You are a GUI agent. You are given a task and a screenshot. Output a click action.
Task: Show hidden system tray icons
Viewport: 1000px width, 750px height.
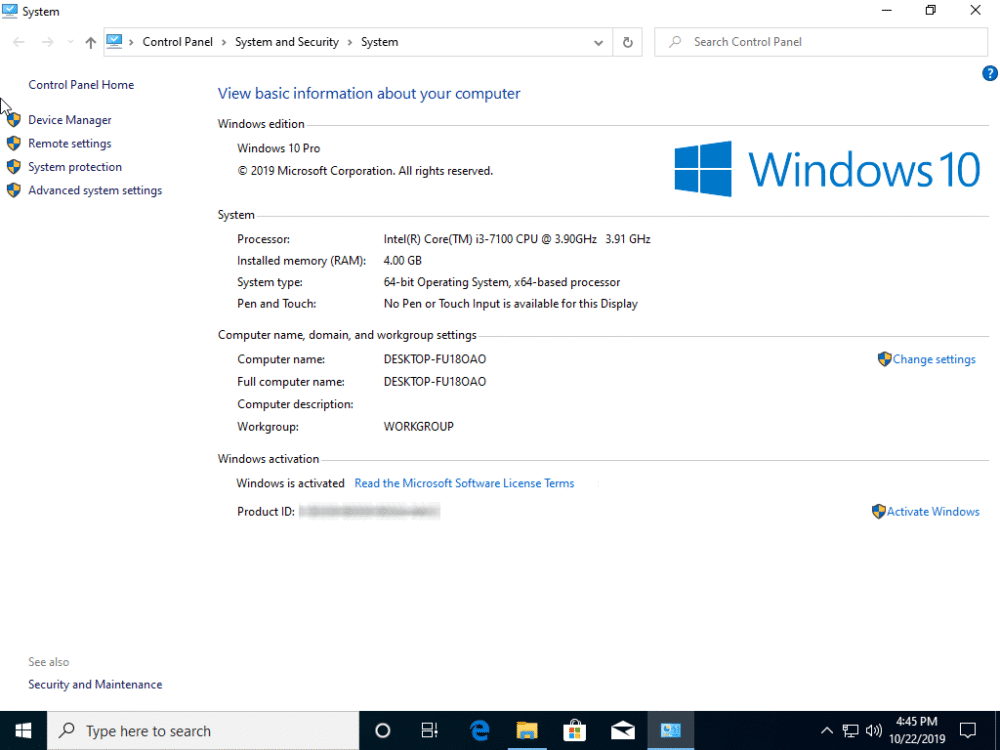pyautogui.click(x=827, y=730)
